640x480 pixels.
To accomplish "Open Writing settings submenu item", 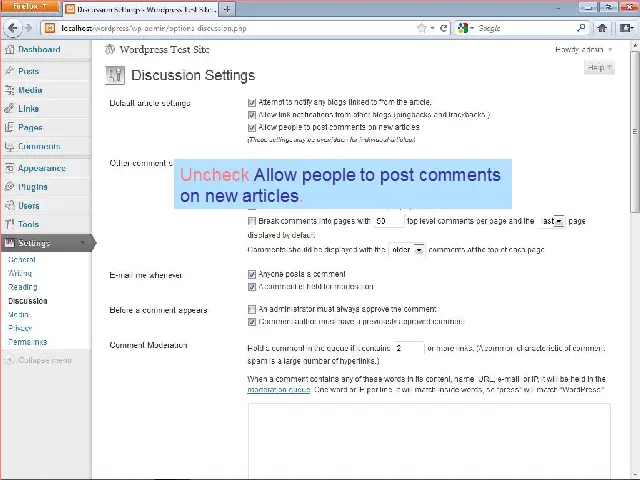I will (20, 273).
